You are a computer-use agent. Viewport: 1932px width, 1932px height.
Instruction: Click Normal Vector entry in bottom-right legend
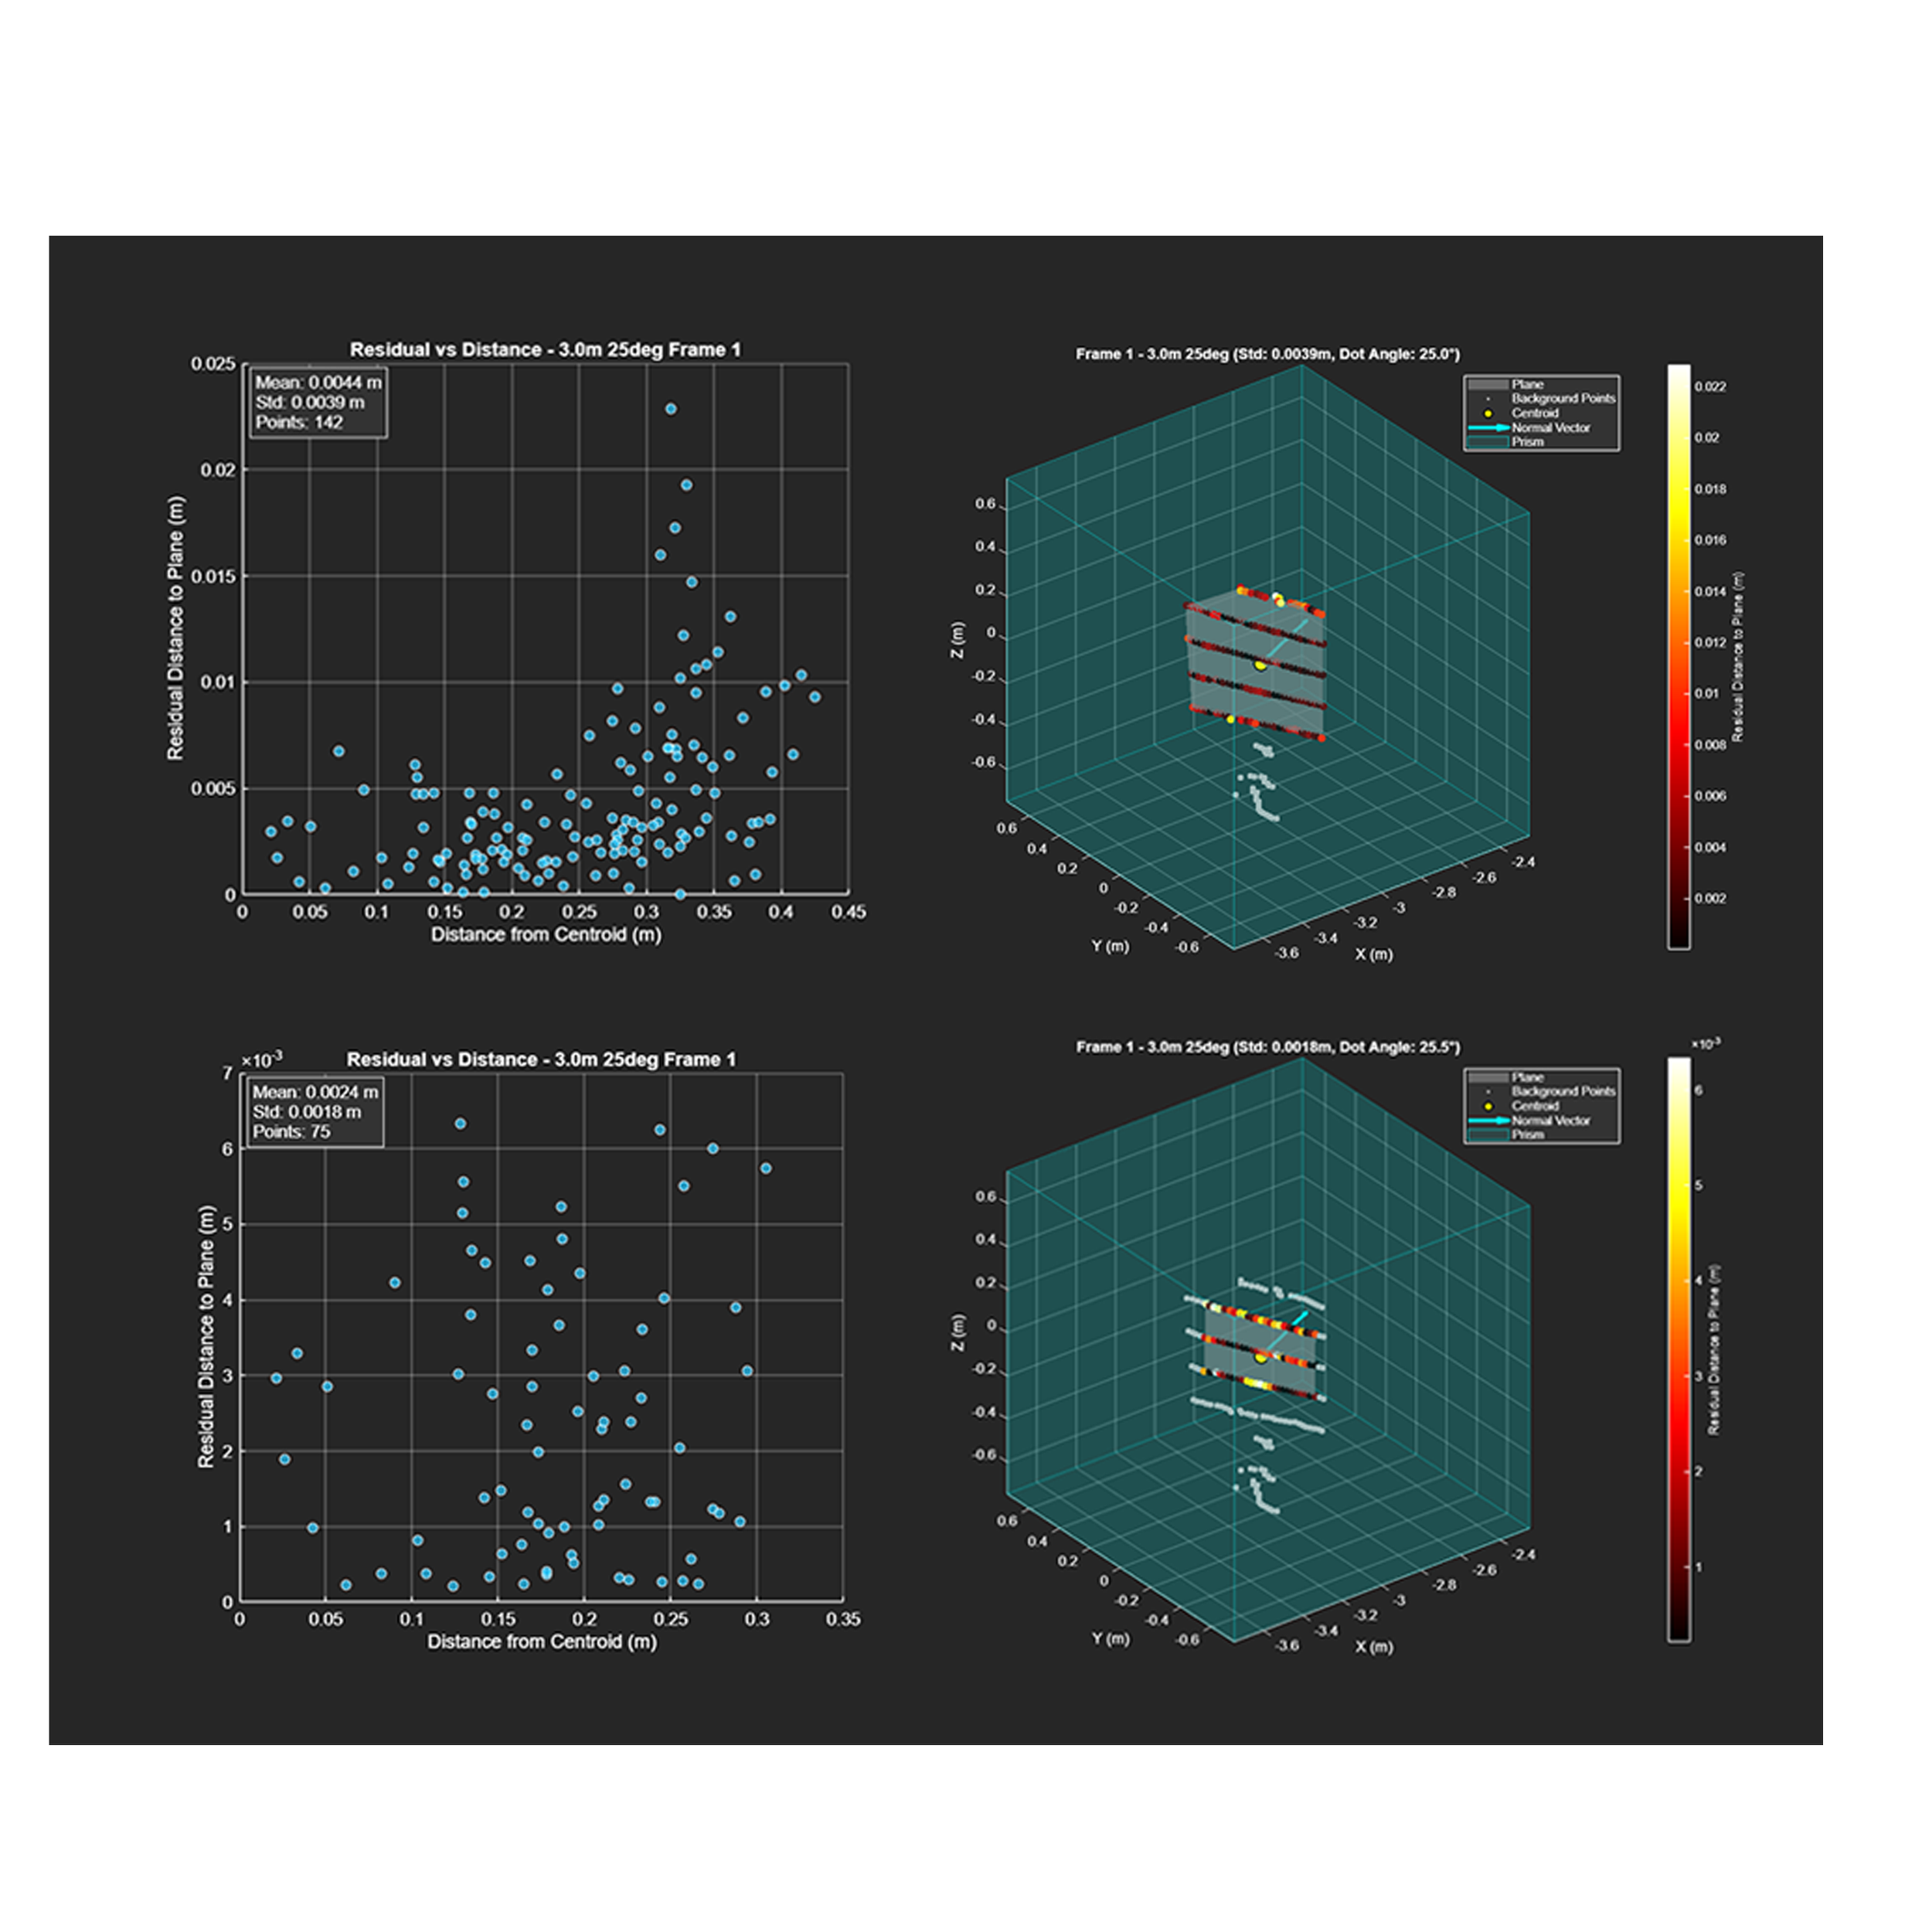point(1550,1120)
